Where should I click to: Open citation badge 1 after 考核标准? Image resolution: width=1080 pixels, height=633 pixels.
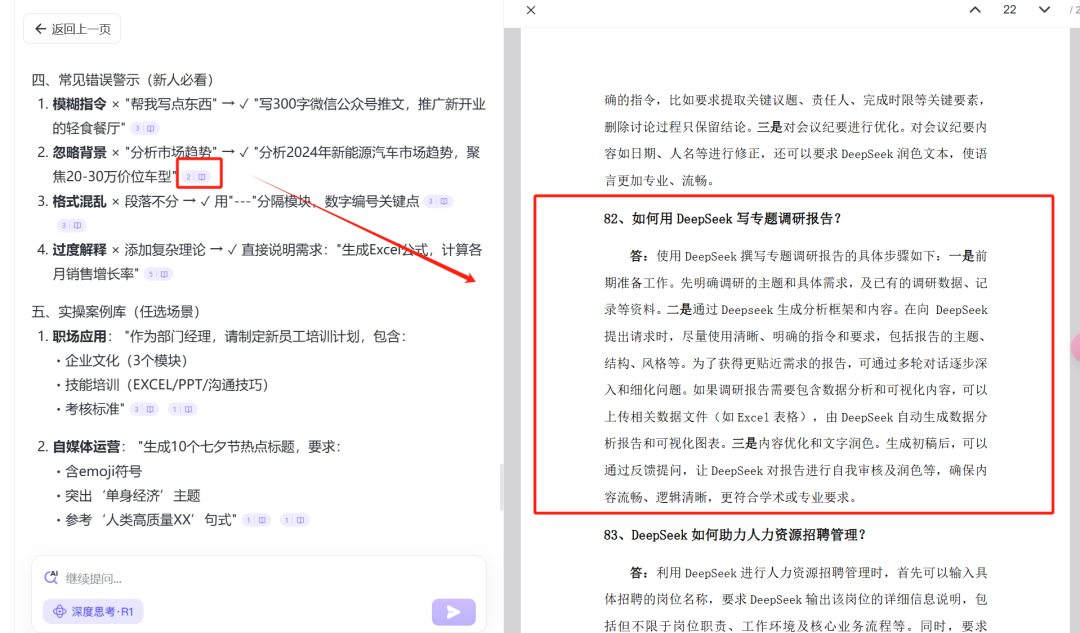point(183,409)
